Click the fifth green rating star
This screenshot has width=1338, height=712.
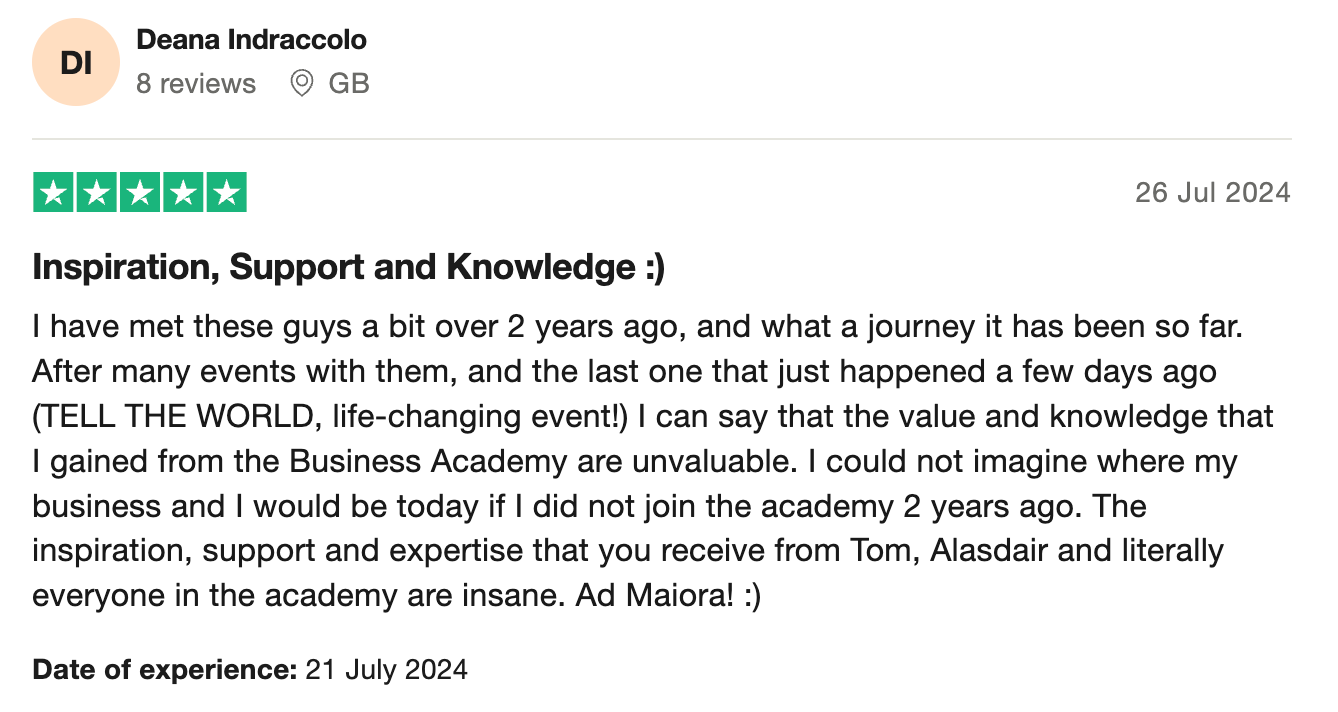point(226,193)
